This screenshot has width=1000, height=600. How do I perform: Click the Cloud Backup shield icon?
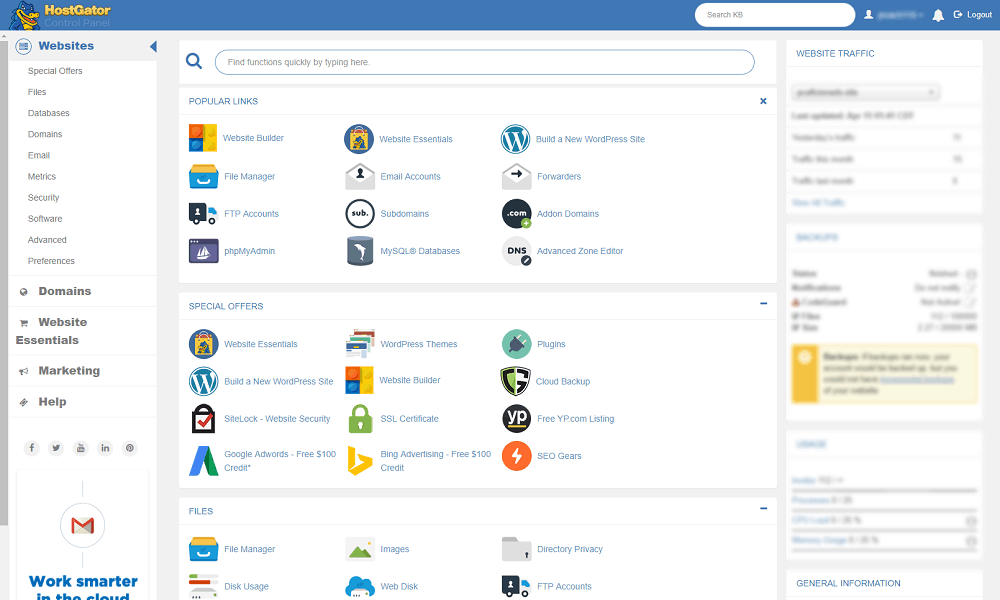(x=515, y=381)
